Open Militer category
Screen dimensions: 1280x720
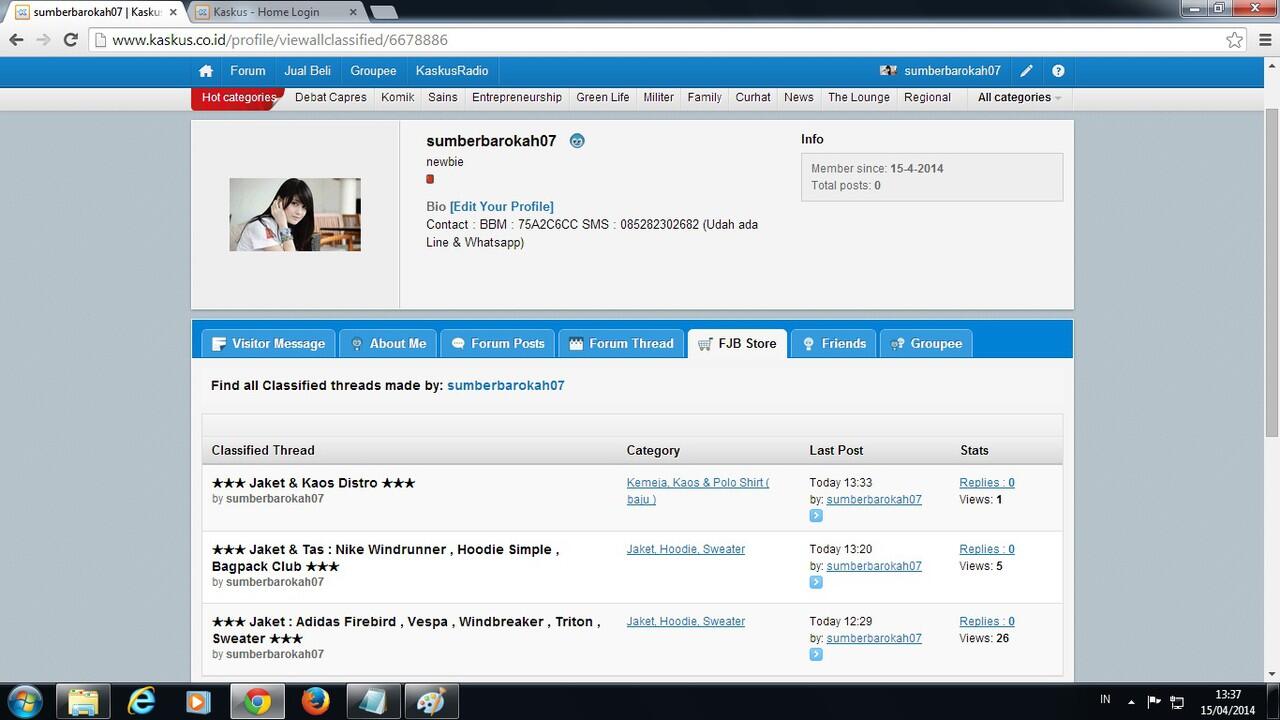point(659,97)
